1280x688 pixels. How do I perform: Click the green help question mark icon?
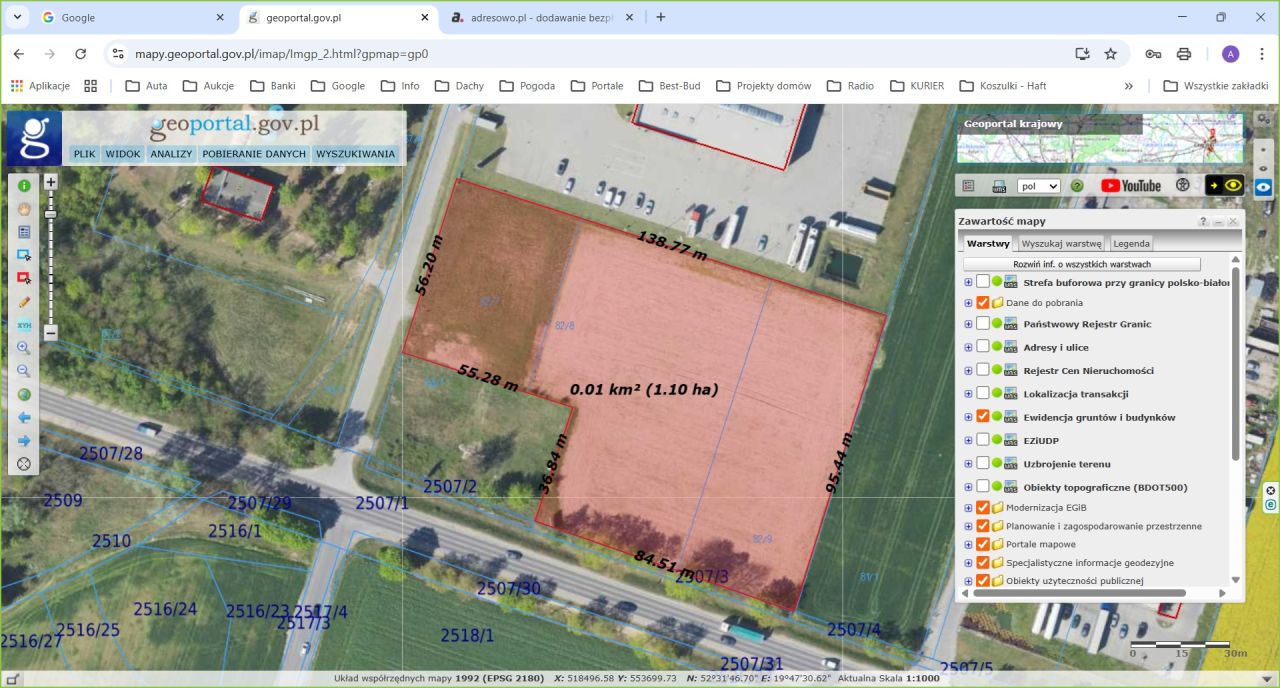[1077, 186]
